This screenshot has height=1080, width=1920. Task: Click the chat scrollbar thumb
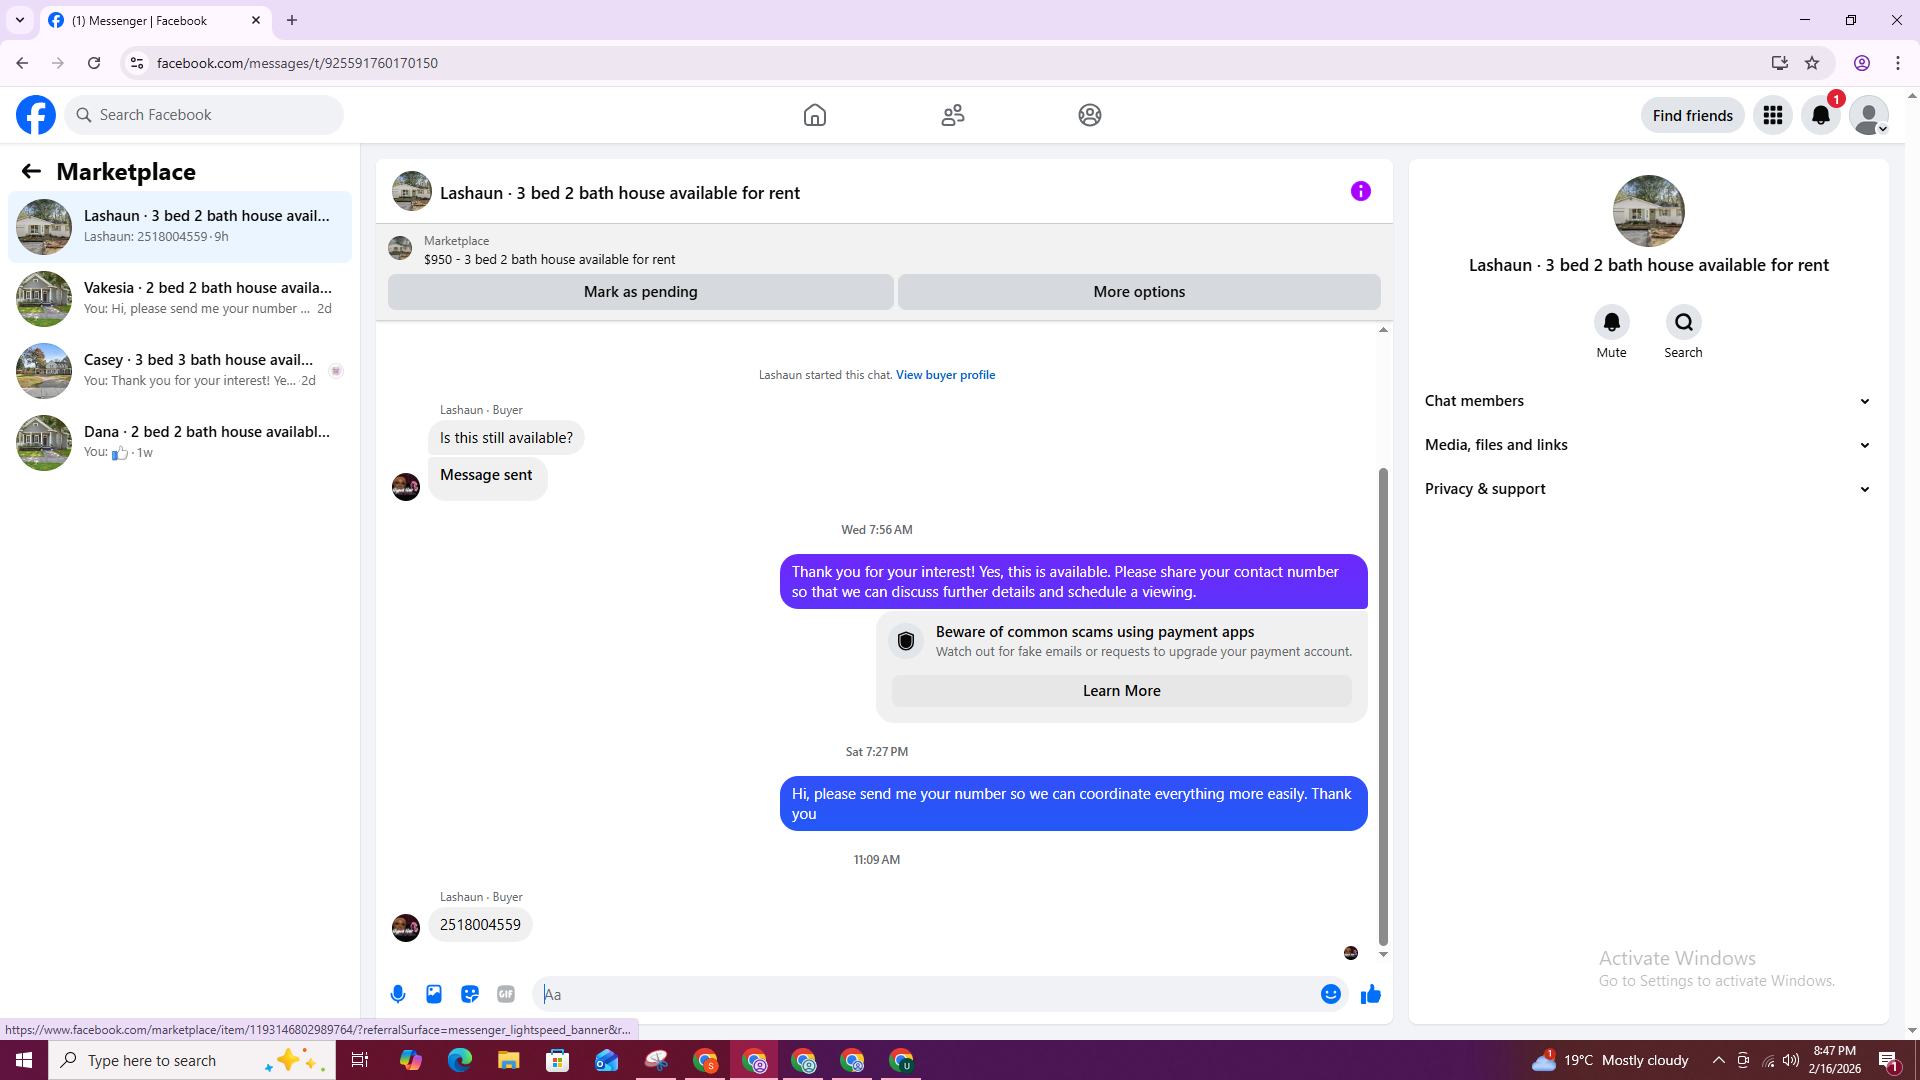pyautogui.click(x=1383, y=706)
